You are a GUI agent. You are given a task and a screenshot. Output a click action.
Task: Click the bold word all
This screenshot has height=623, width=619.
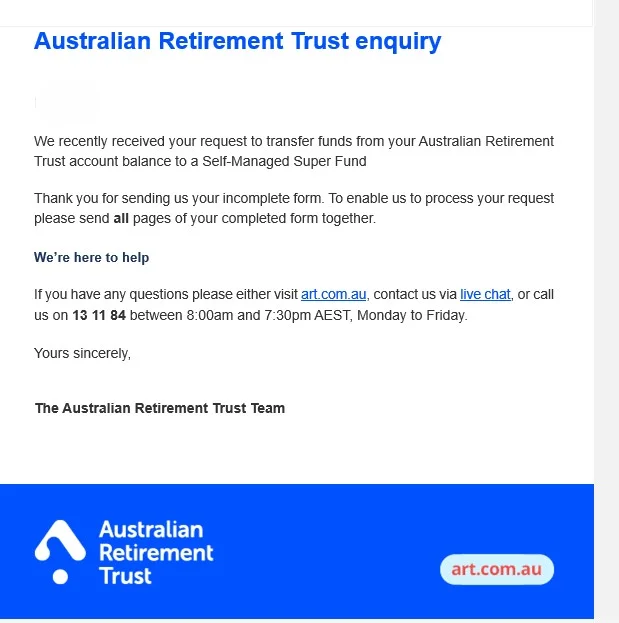tap(121, 219)
